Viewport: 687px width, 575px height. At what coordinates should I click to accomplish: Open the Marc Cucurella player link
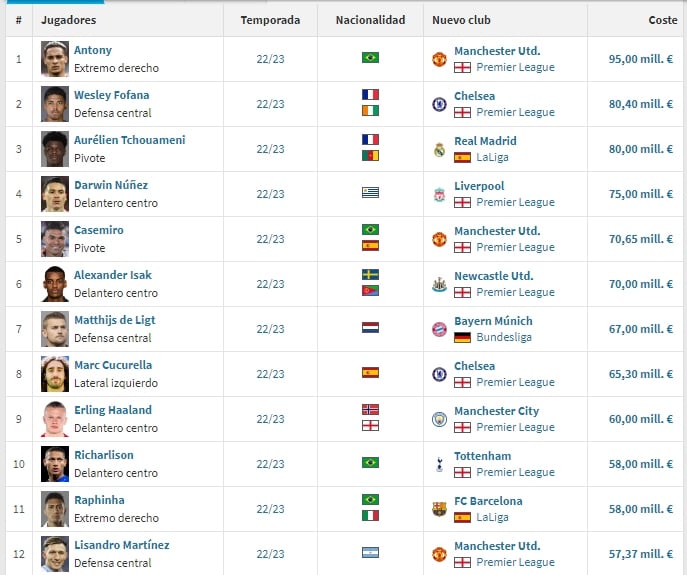[x=113, y=365]
